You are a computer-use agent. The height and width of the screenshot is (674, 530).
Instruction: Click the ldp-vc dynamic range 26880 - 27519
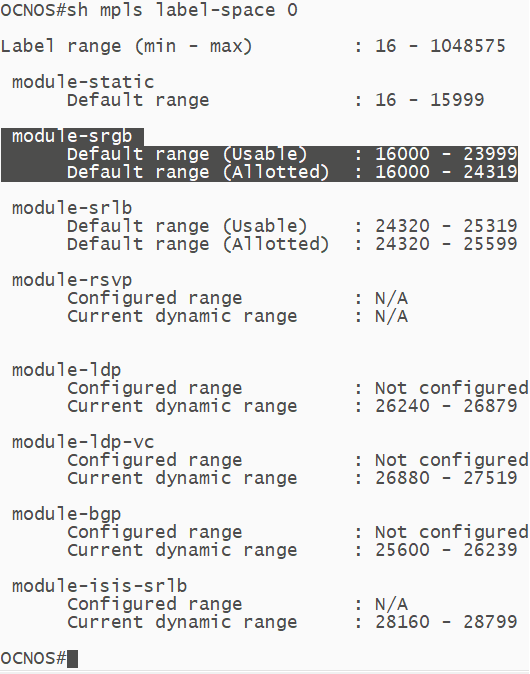pyautogui.click(x=446, y=478)
